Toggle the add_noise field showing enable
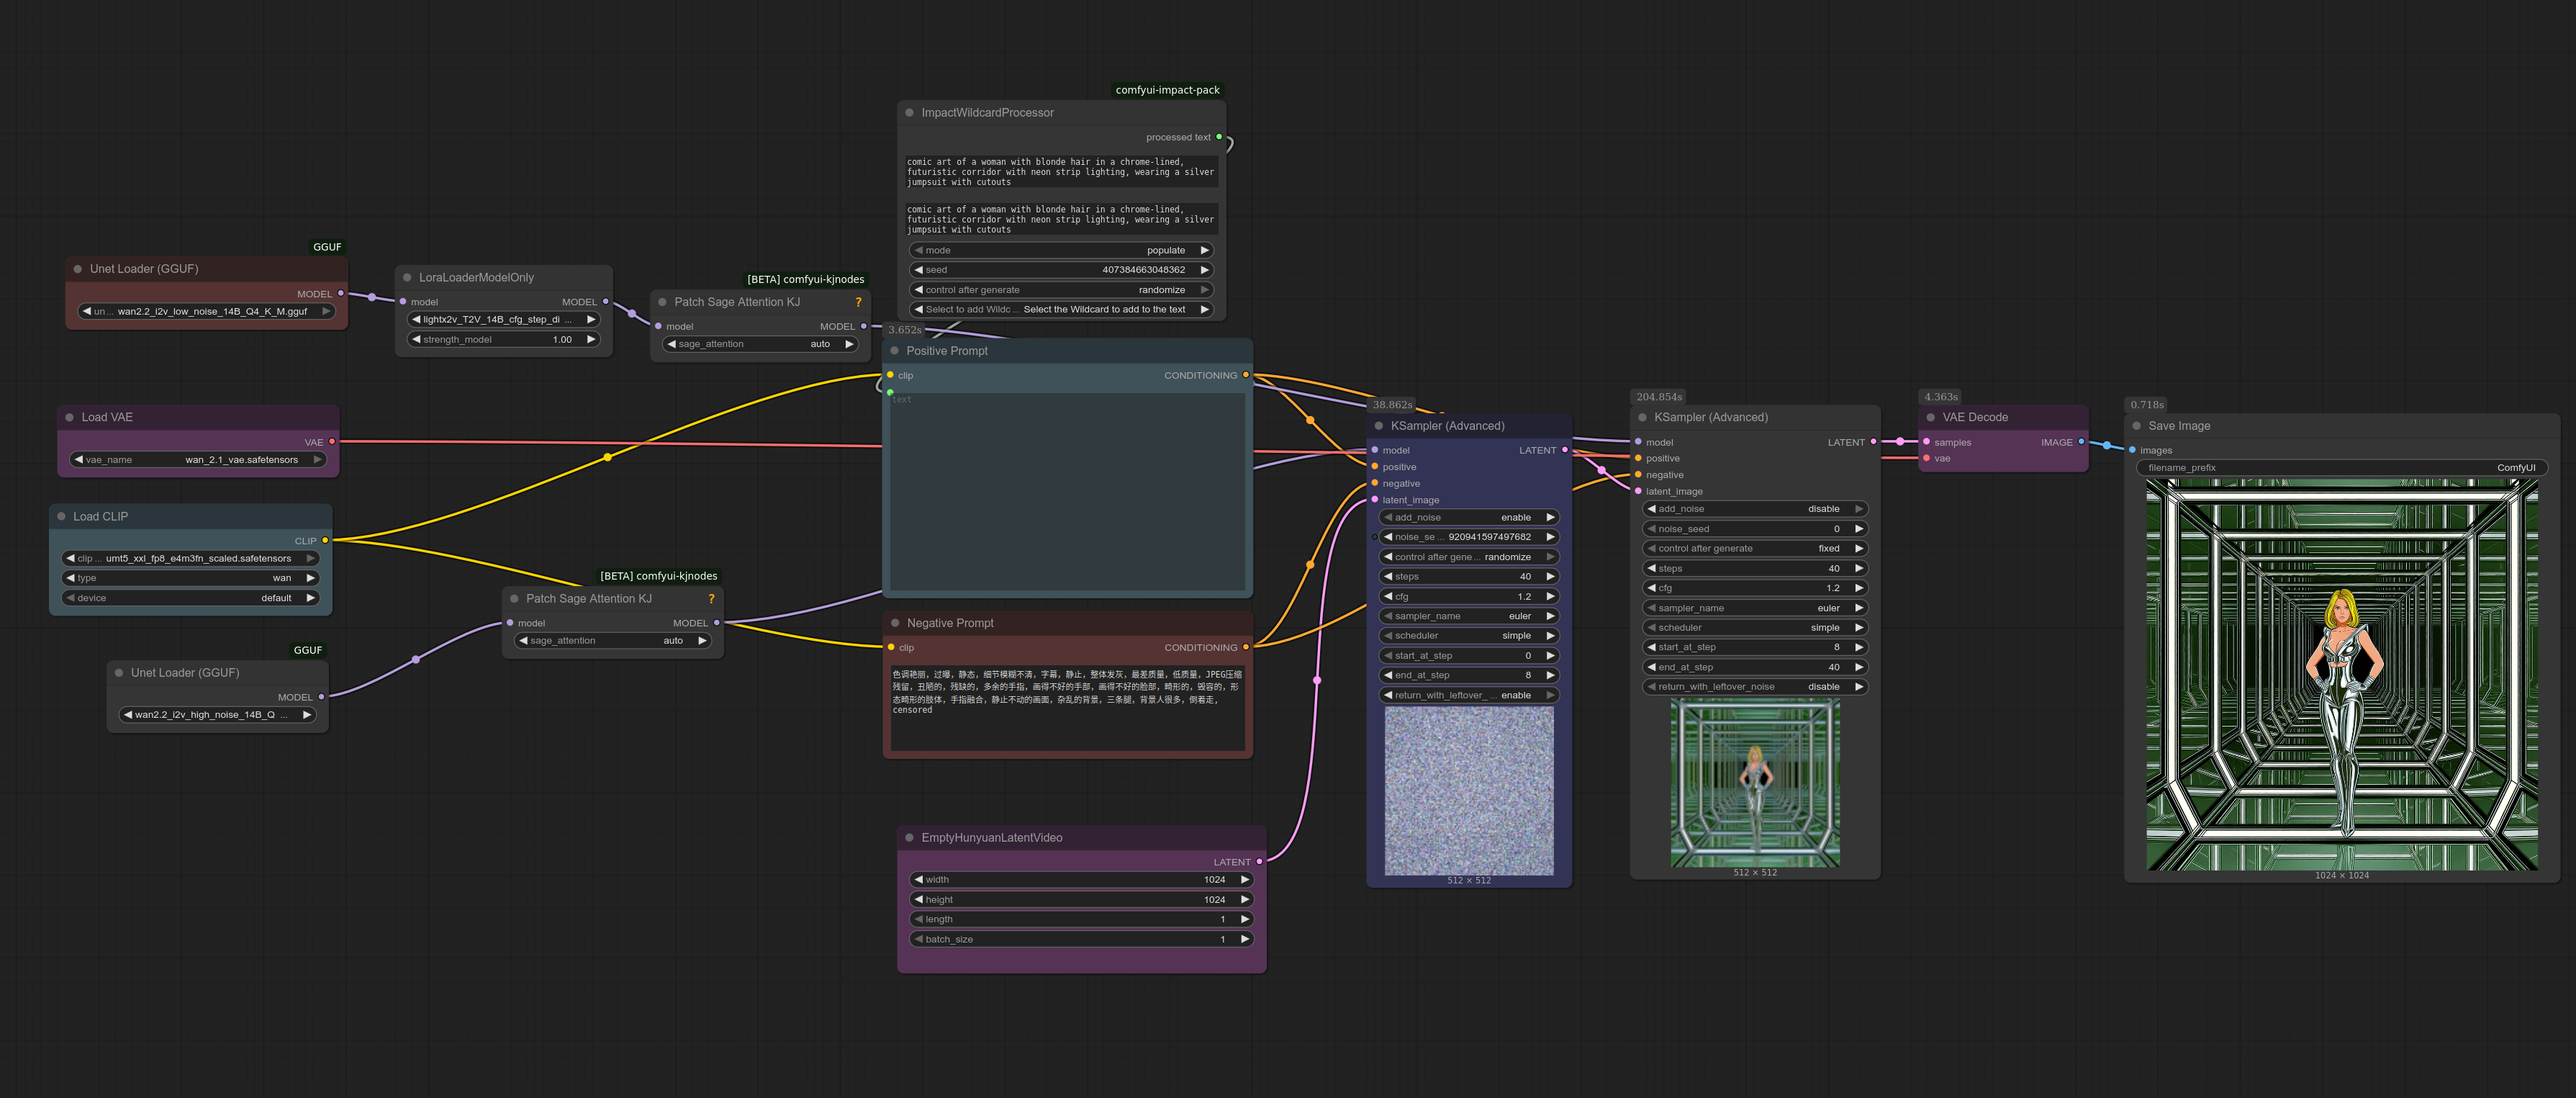This screenshot has height=1098, width=2576. [x=1468, y=518]
